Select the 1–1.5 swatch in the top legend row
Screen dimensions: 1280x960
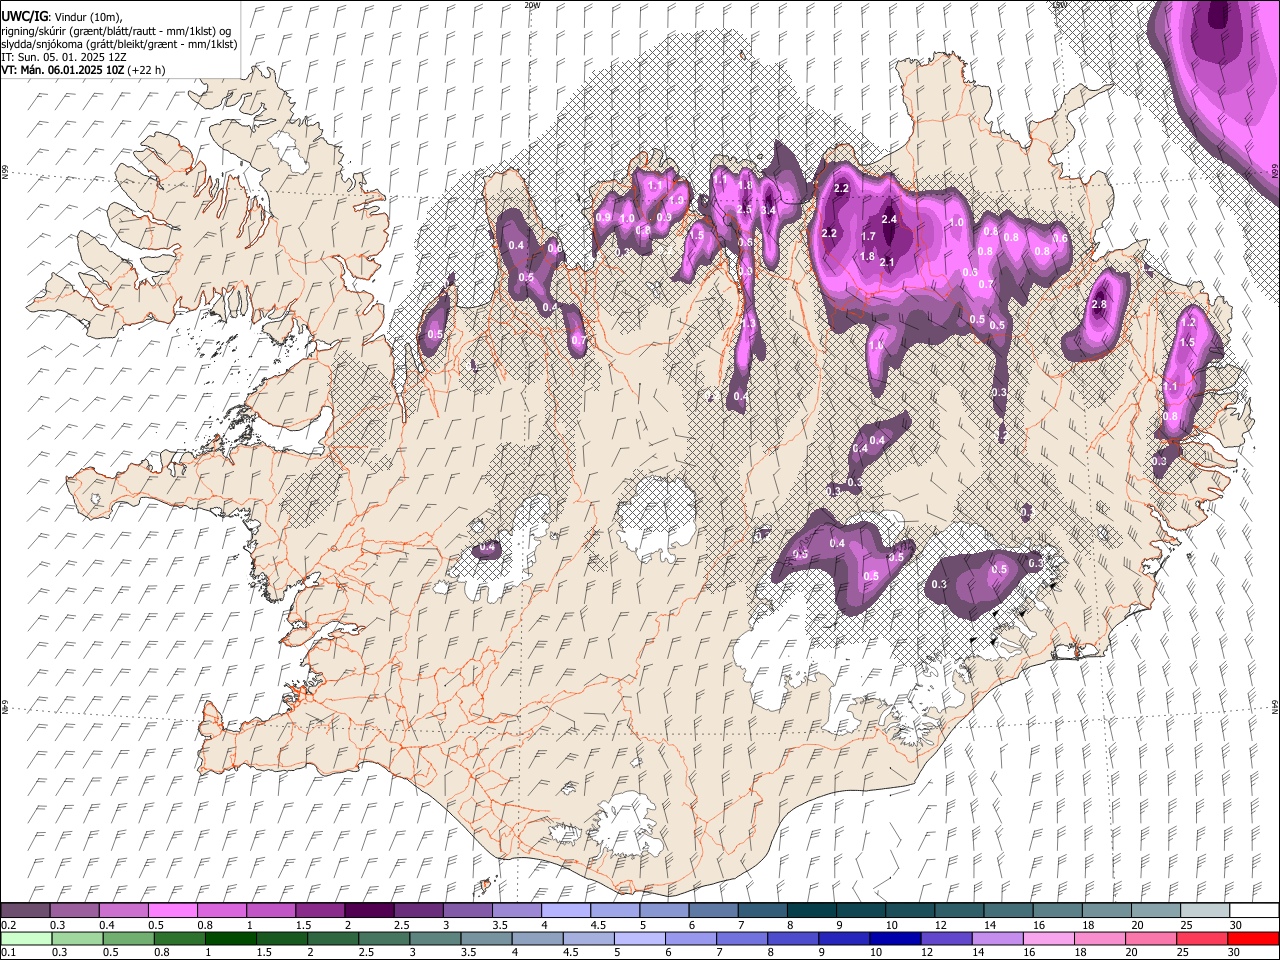click(x=271, y=911)
